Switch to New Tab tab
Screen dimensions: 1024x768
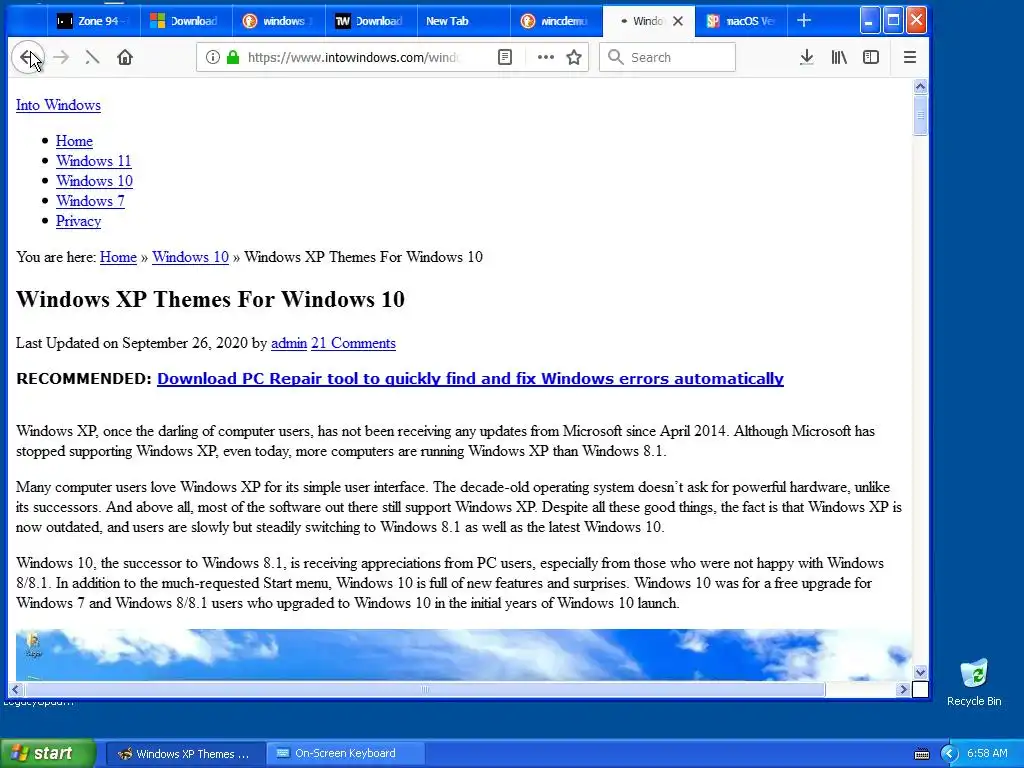click(x=463, y=21)
